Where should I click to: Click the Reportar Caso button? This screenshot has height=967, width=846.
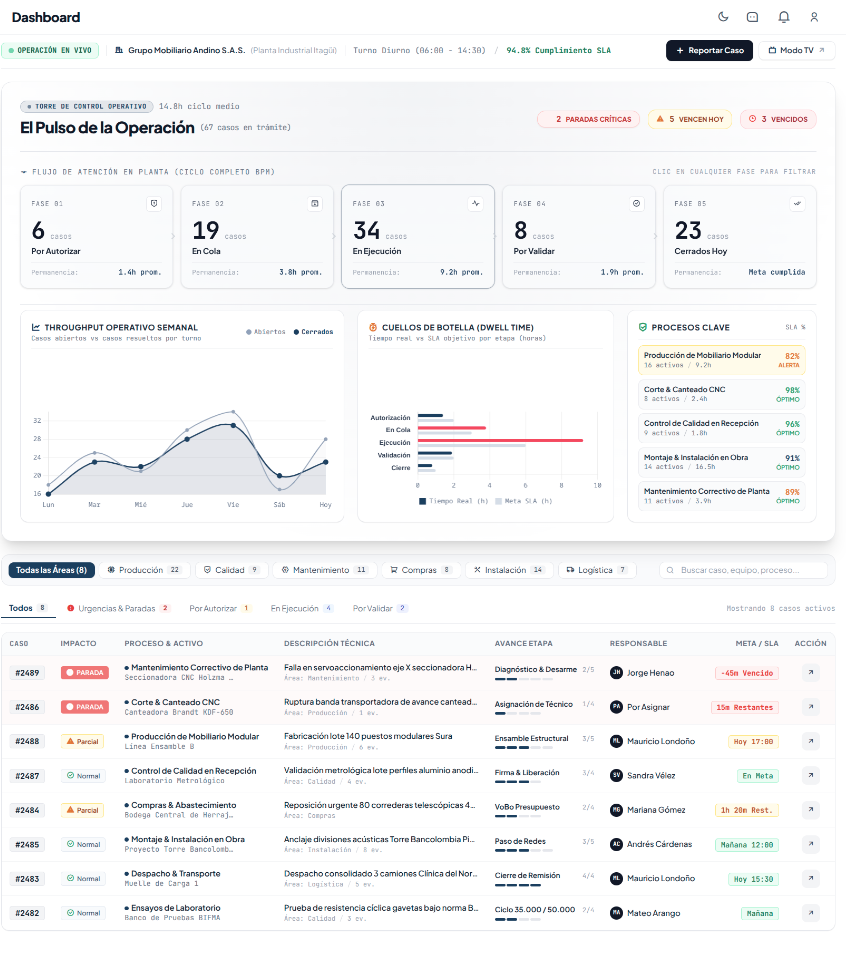[709, 51]
